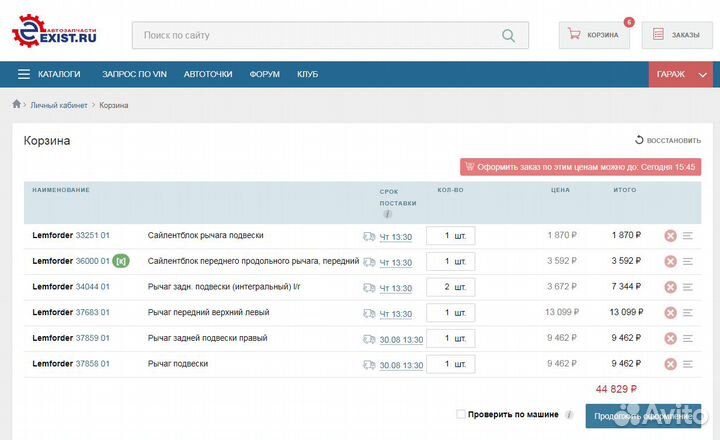The height and width of the screenshot is (440, 720).
Task: Click the green badge next to 36000 01
Action: point(121,261)
